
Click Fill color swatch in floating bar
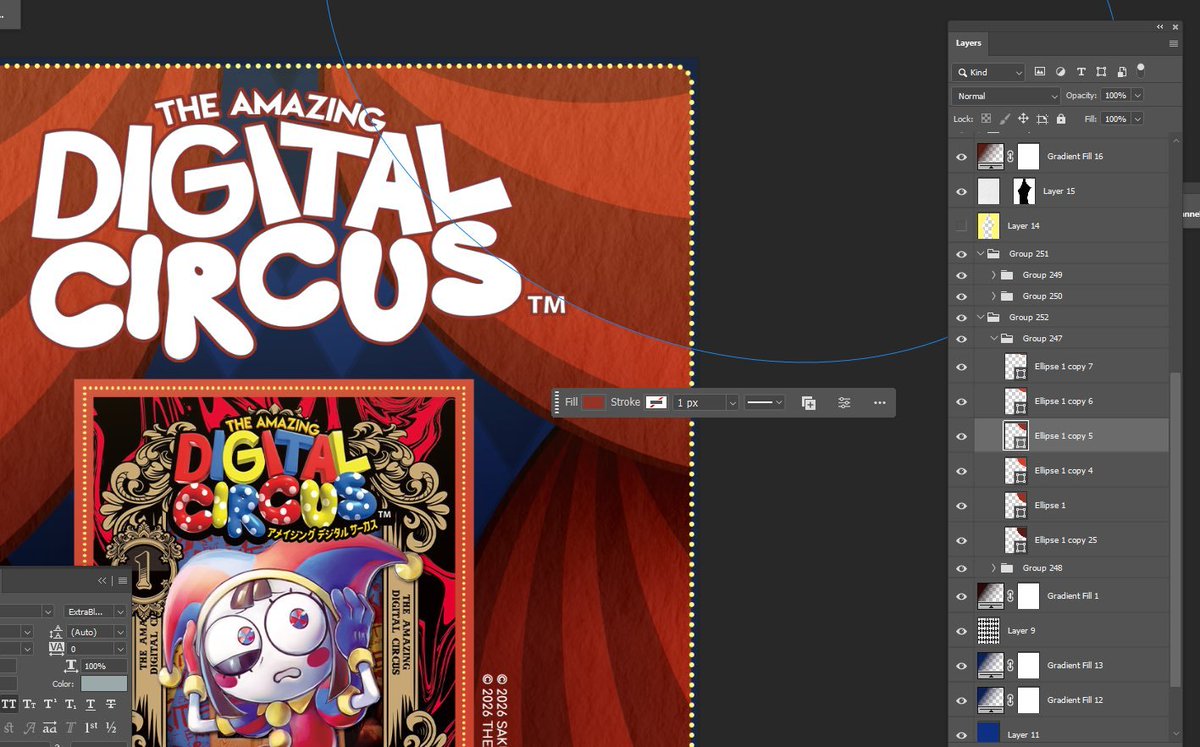[594, 402]
